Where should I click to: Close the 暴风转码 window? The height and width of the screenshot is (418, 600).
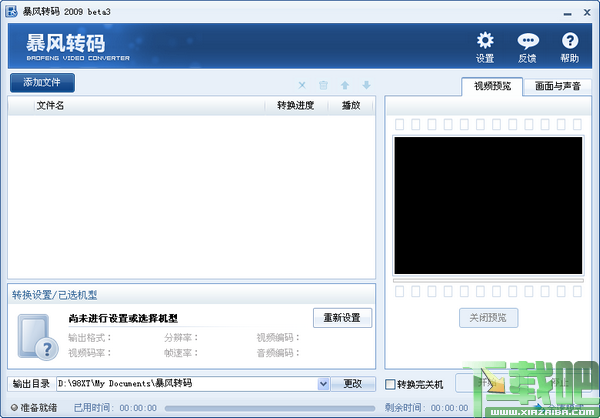[587, 13]
